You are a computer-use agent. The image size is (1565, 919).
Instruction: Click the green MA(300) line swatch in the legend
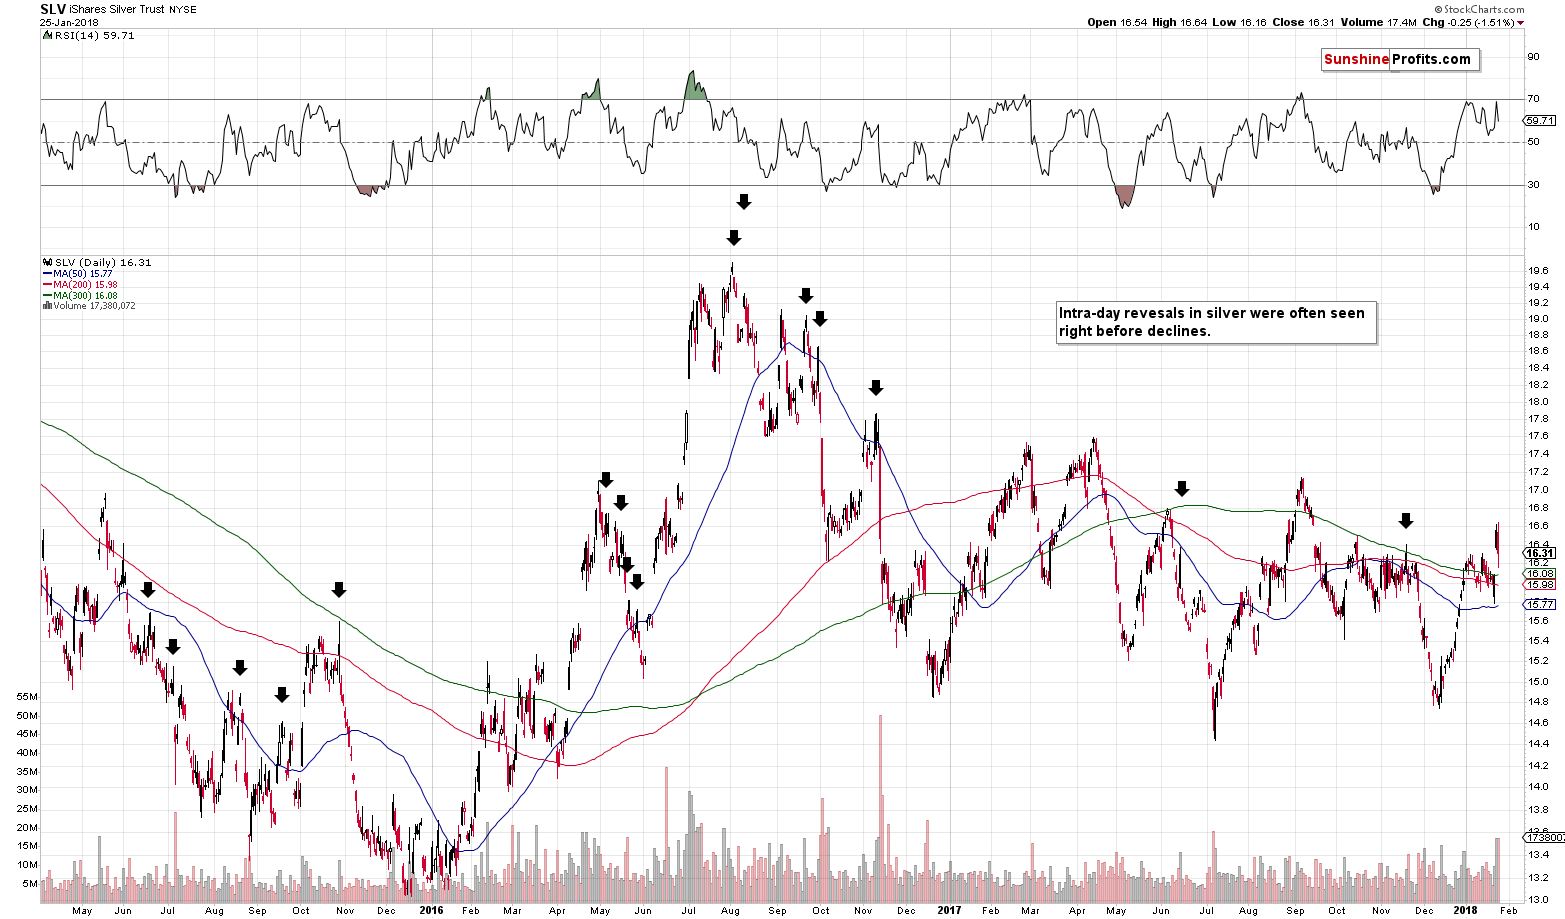(46, 295)
